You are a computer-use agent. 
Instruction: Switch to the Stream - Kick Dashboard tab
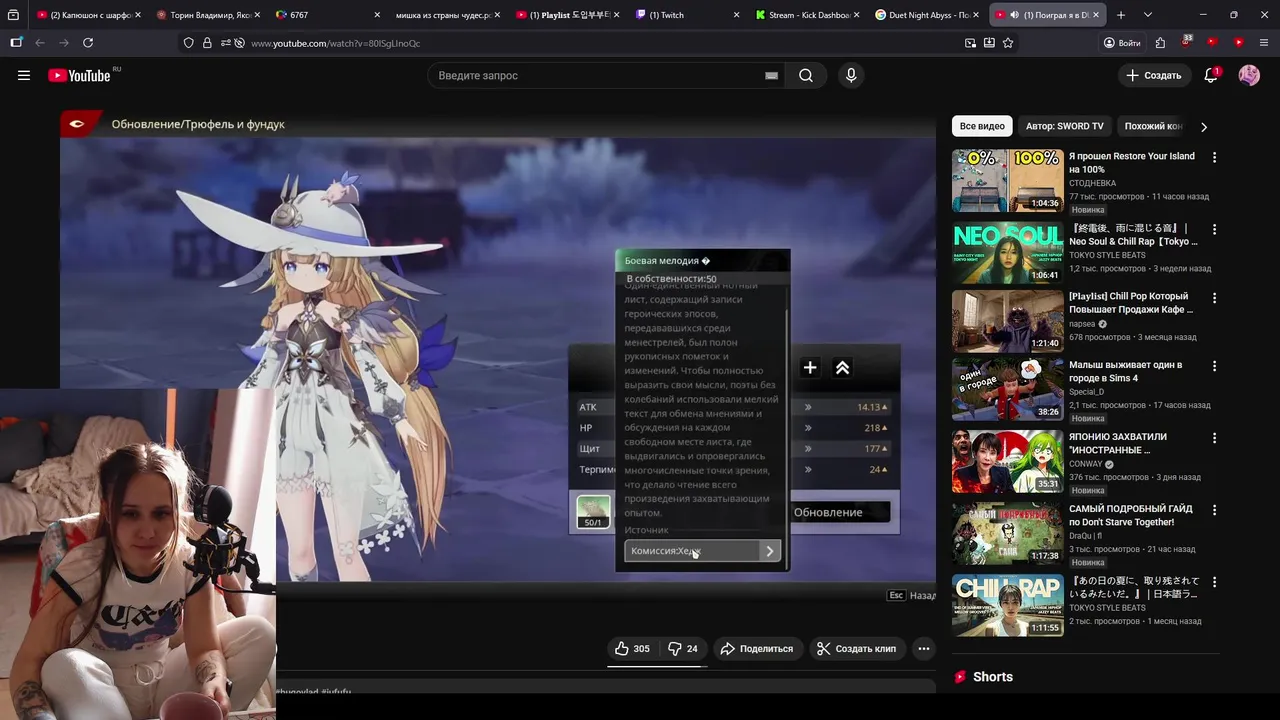(808, 15)
